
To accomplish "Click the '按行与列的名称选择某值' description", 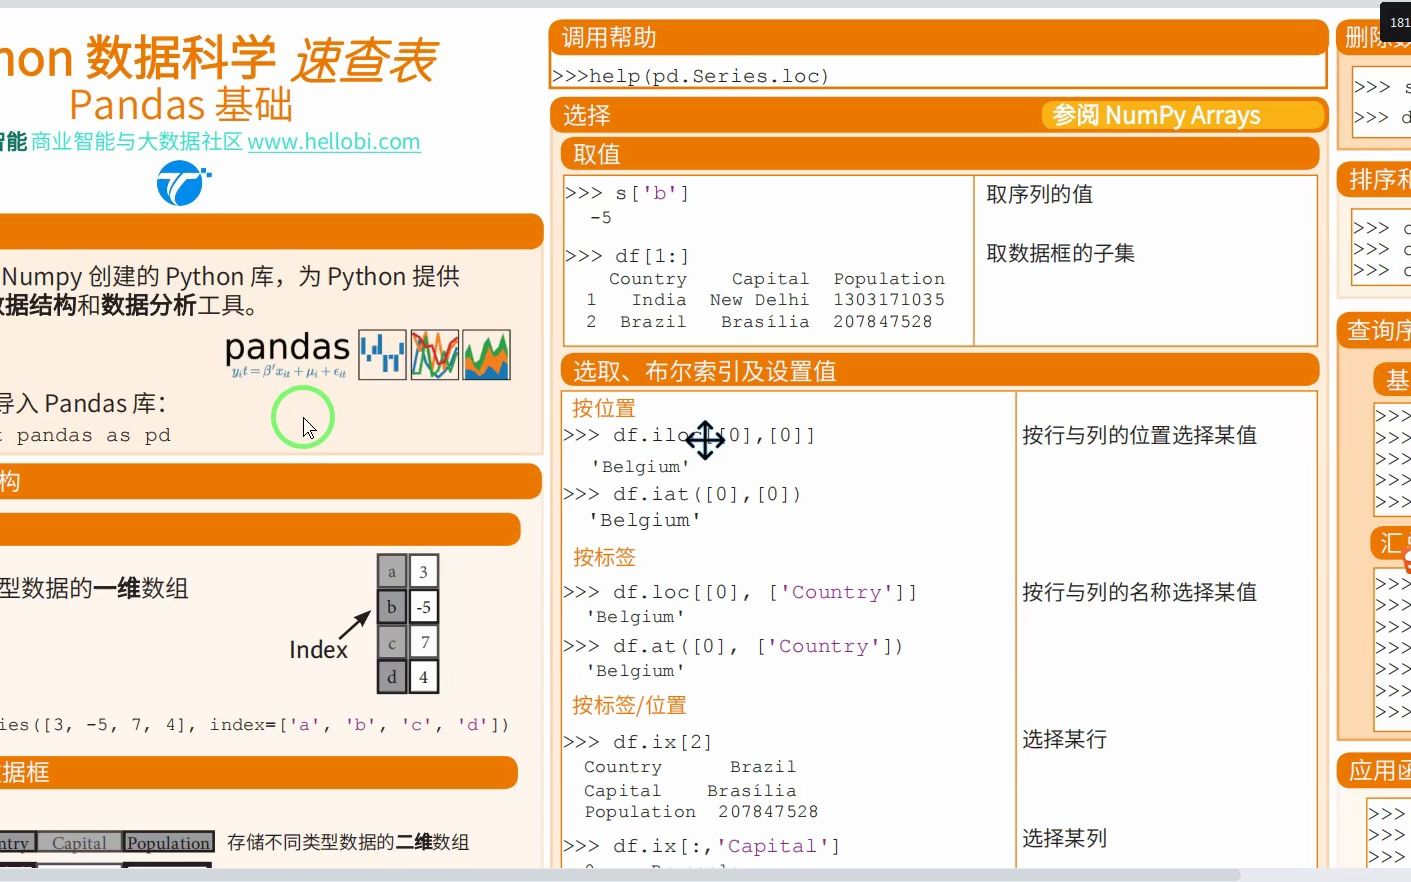I will (1139, 592).
